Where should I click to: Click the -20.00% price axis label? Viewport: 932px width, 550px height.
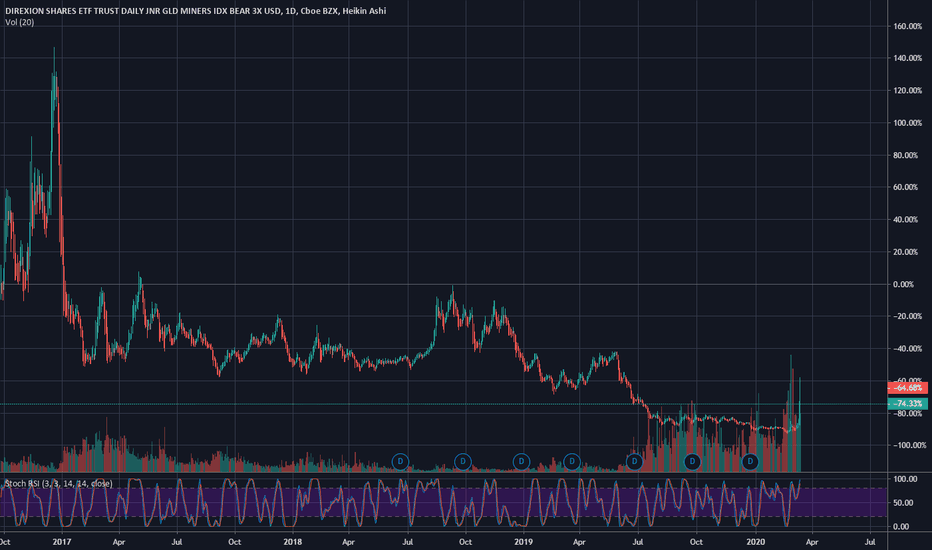click(x=908, y=316)
